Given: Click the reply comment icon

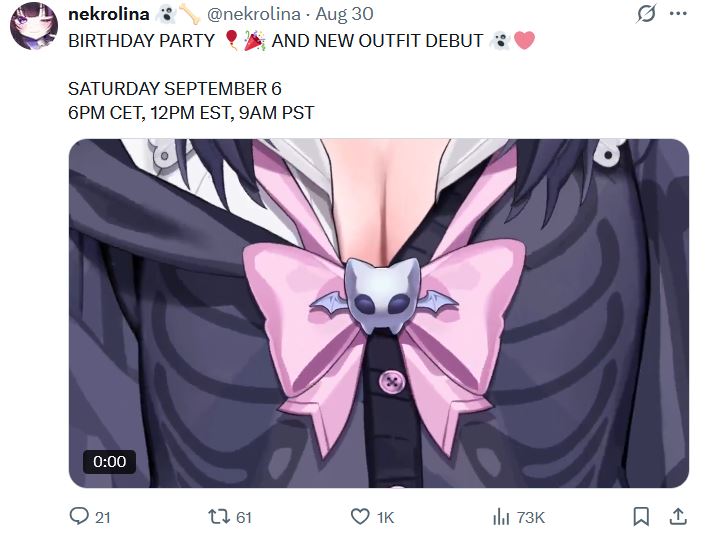Looking at the screenshot, I should click(x=79, y=516).
